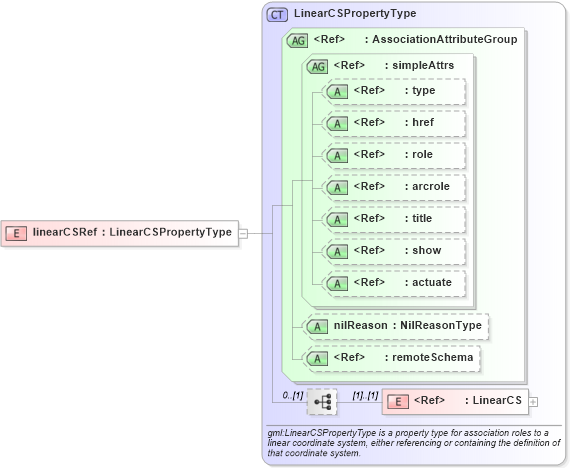Click the E icon of linearCSRef element

(x=16, y=233)
